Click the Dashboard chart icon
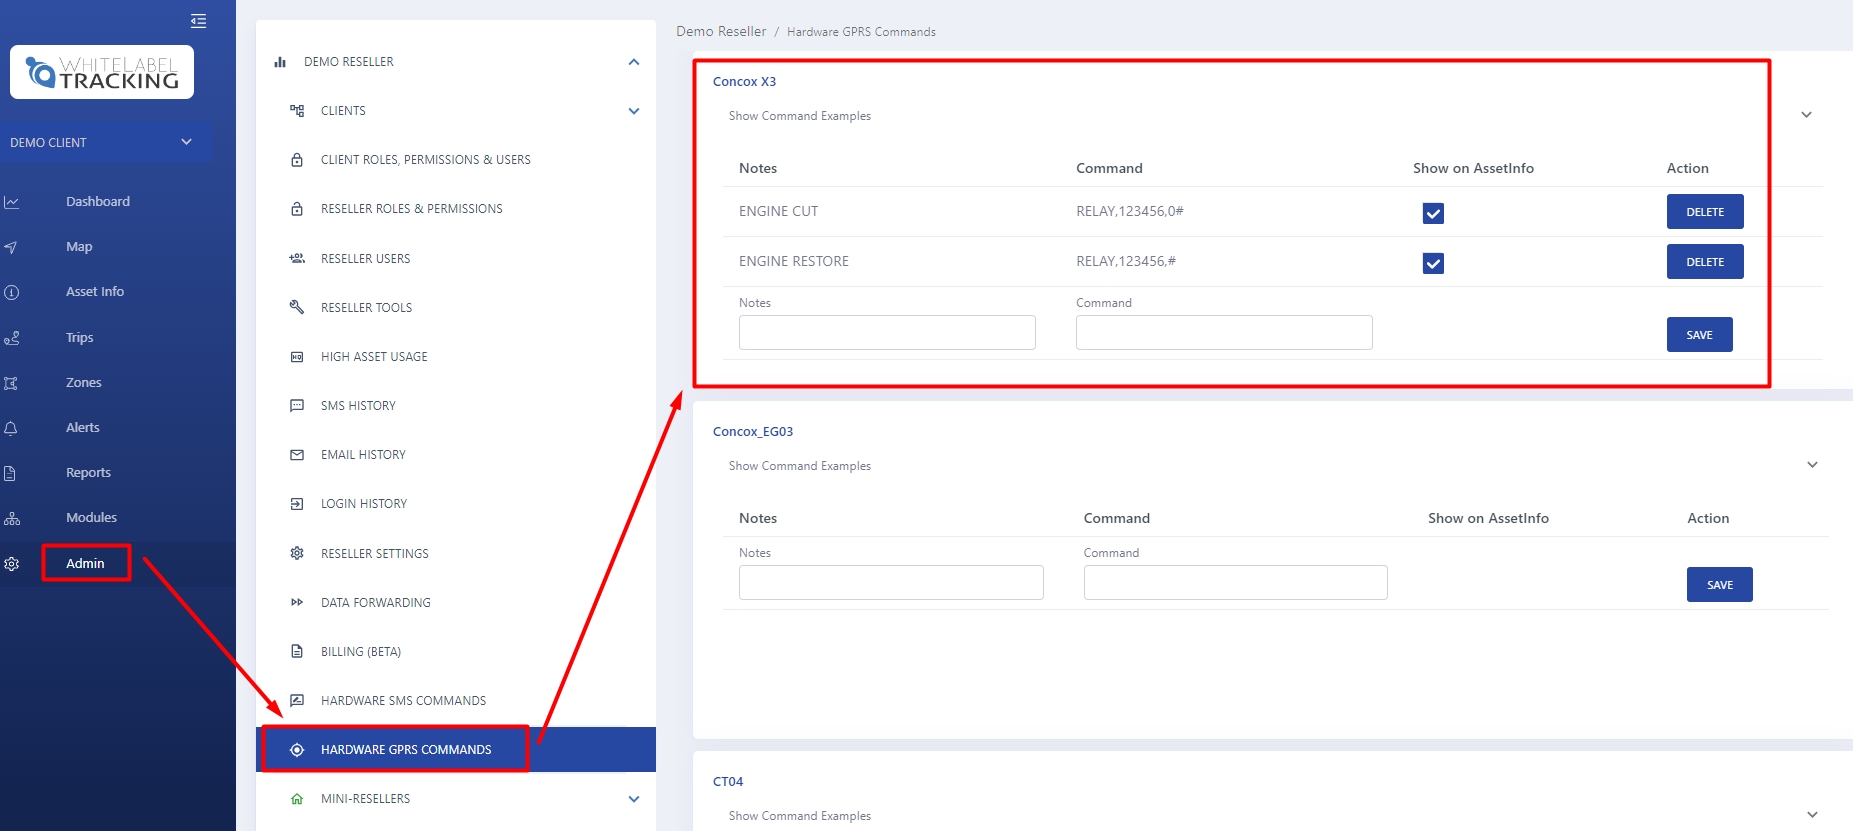1853x831 pixels. click(x=12, y=202)
